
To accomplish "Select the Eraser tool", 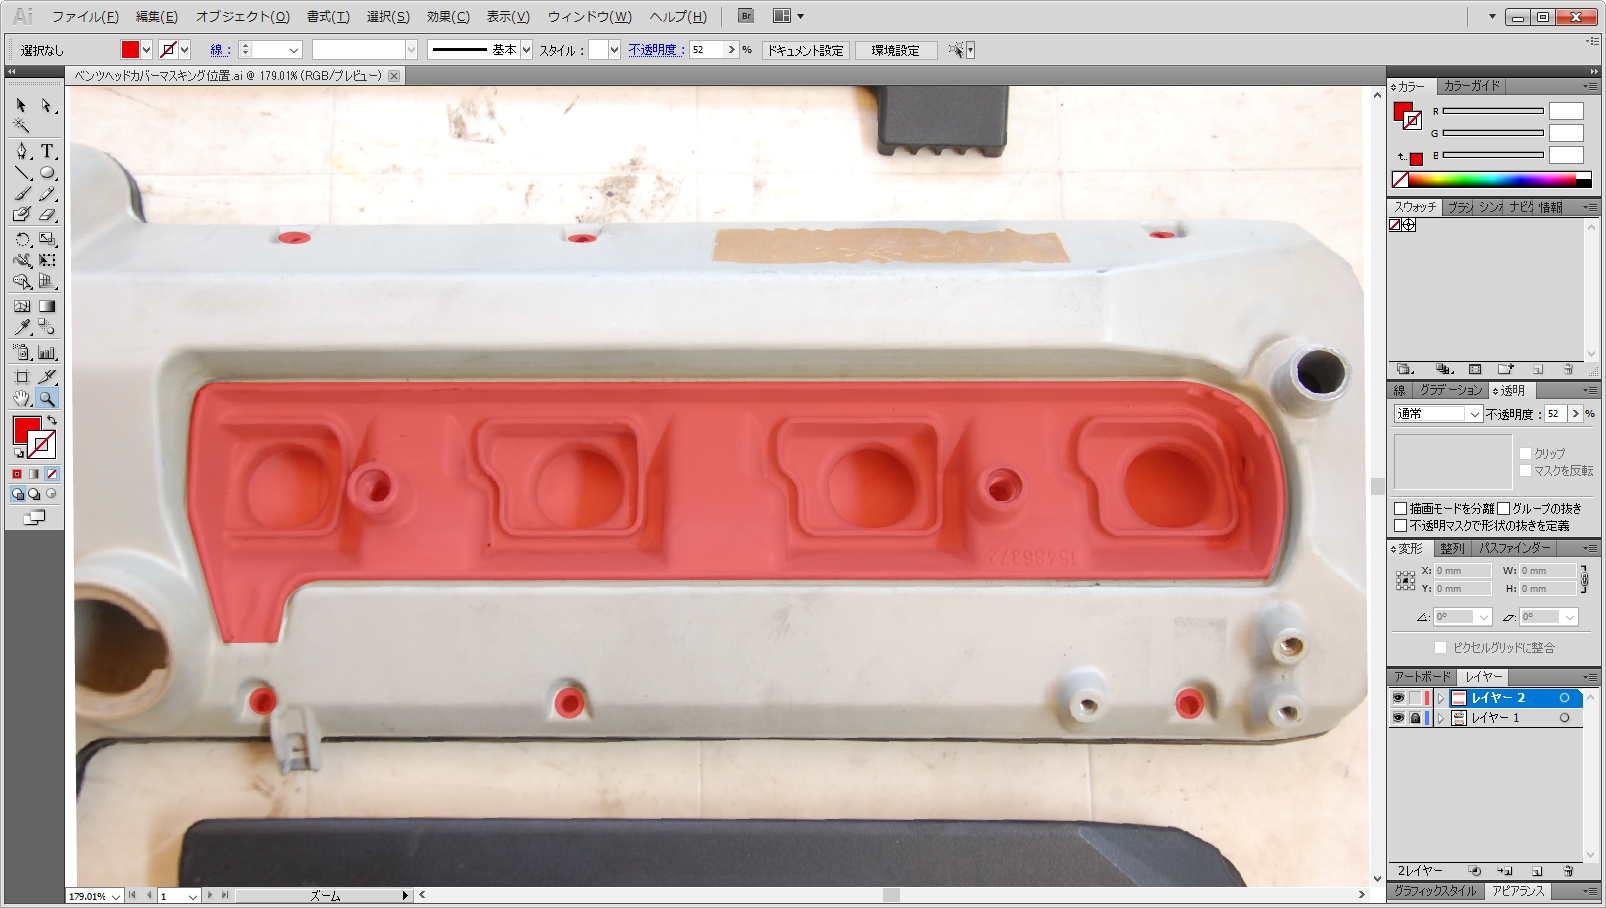I will [47, 214].
